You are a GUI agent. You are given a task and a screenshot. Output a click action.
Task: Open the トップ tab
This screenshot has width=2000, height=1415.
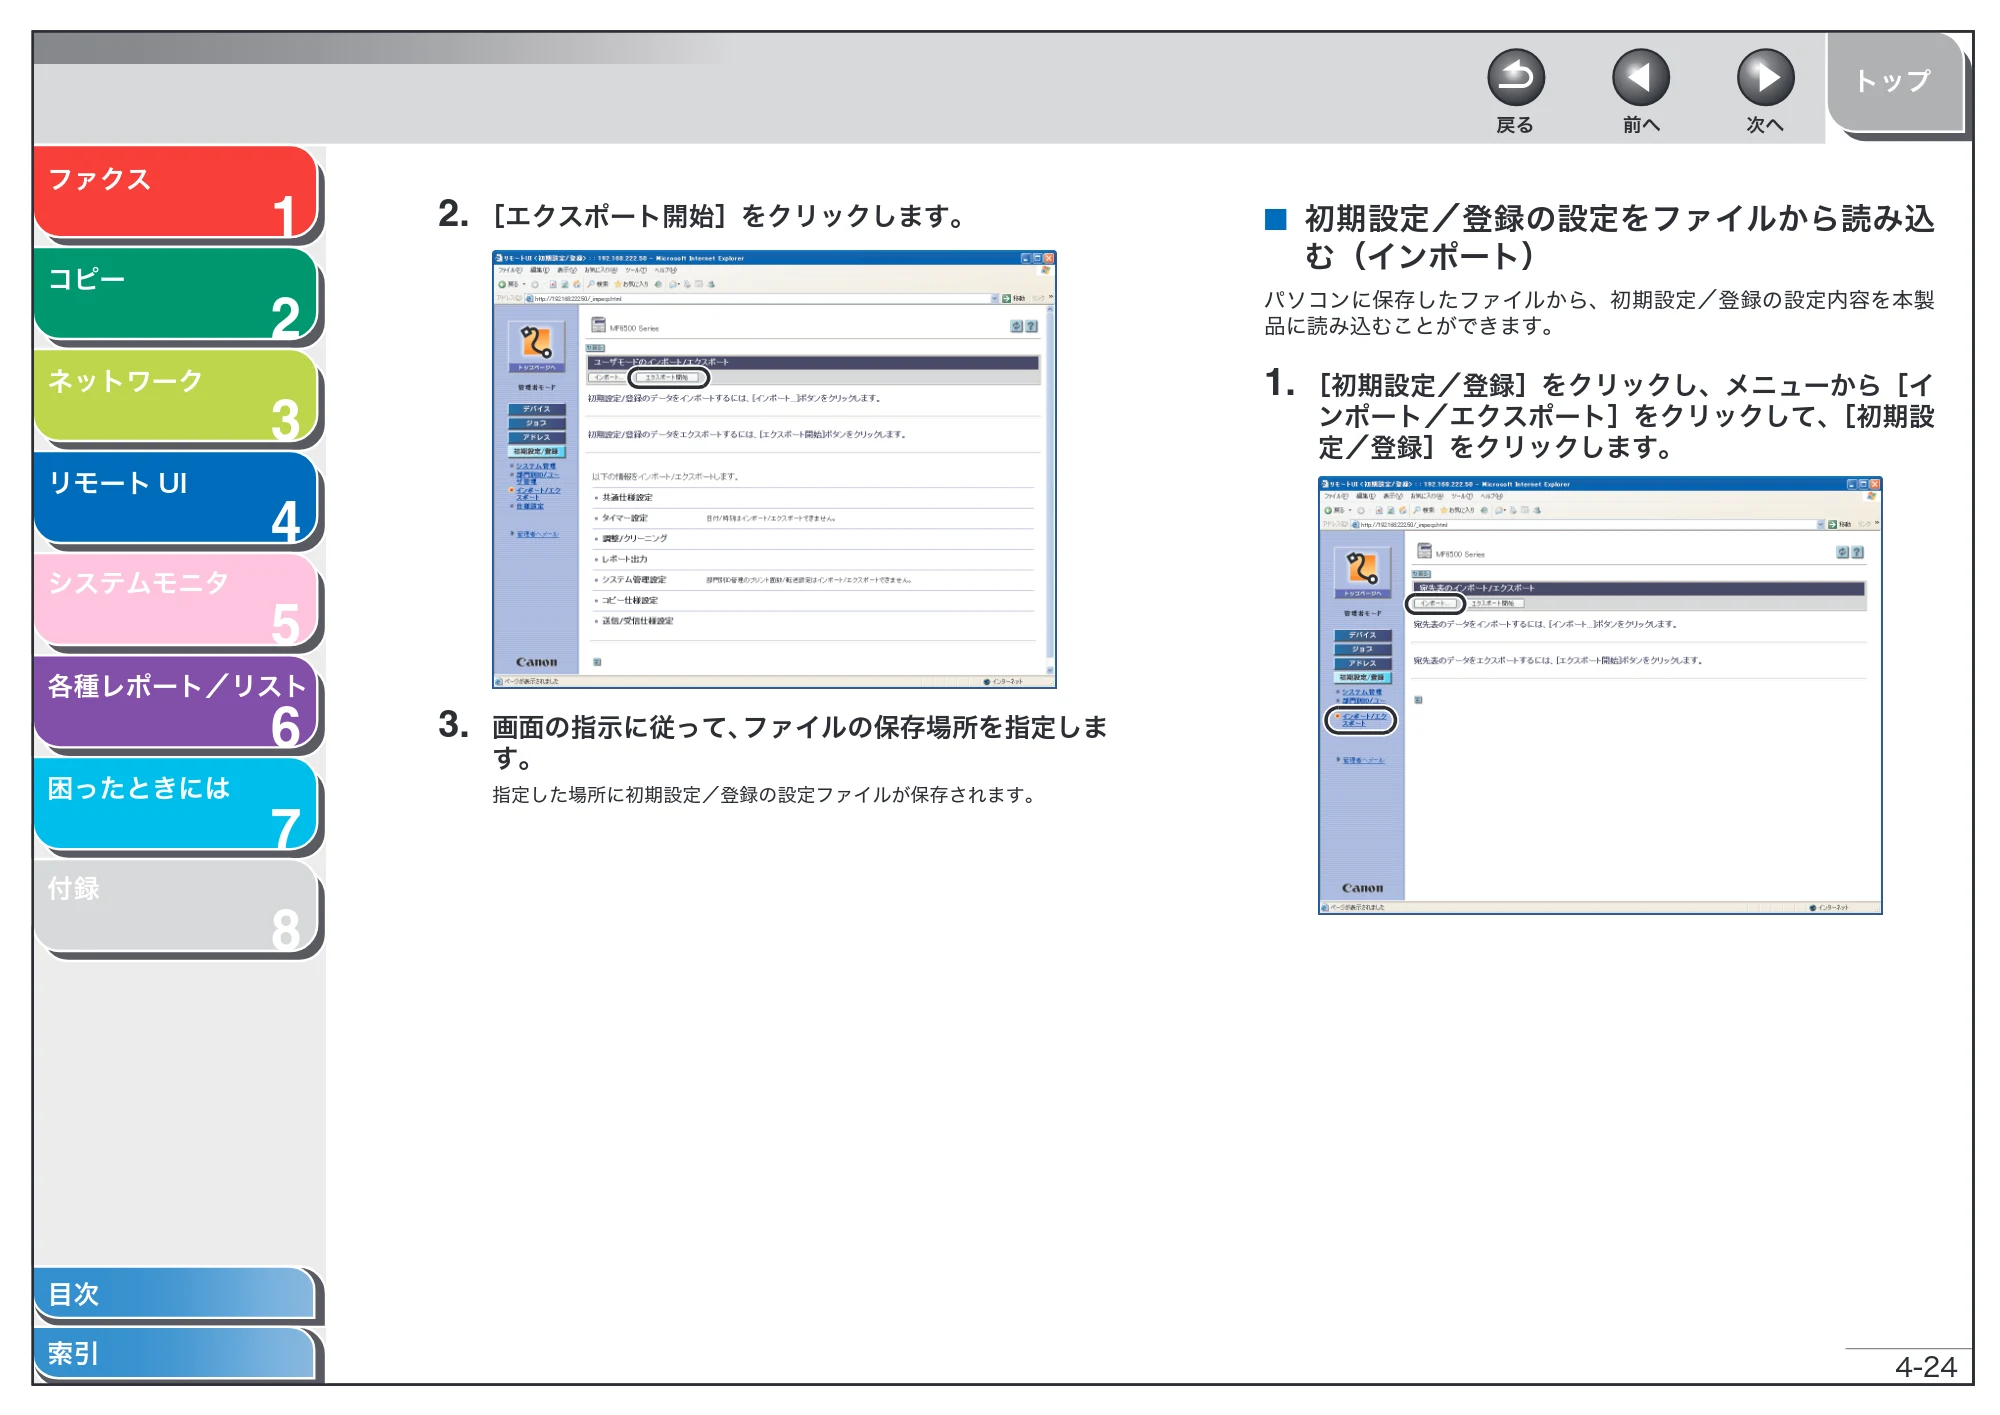[1894, 82]
